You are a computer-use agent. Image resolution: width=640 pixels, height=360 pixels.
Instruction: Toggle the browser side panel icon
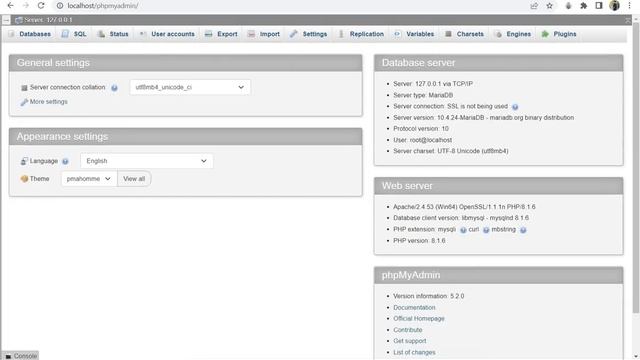(x=599, y=6)
